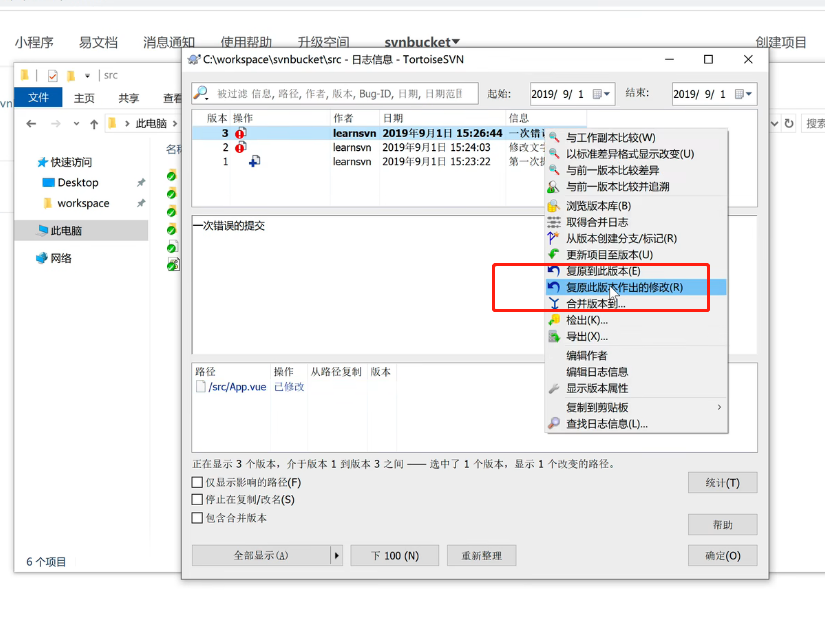Click the compare with working copy icon

(x=554, y=137)
